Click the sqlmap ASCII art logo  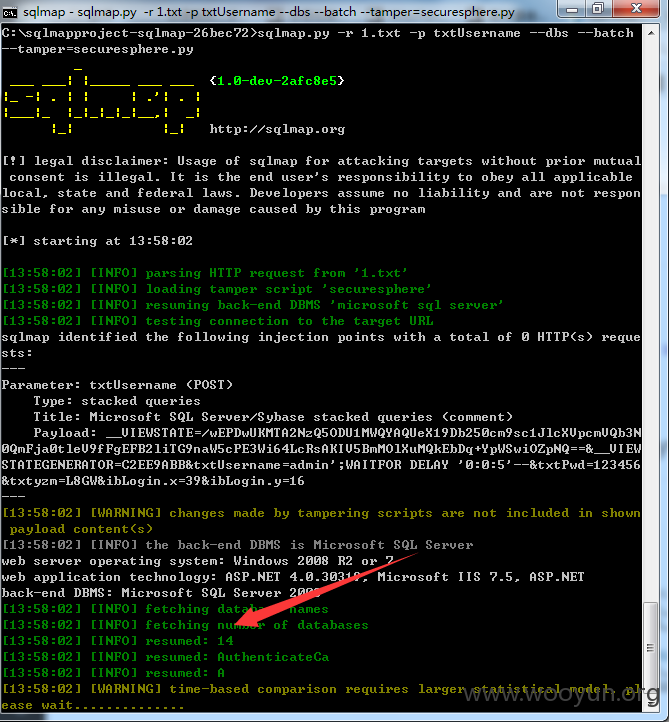(x=102, y=101)
